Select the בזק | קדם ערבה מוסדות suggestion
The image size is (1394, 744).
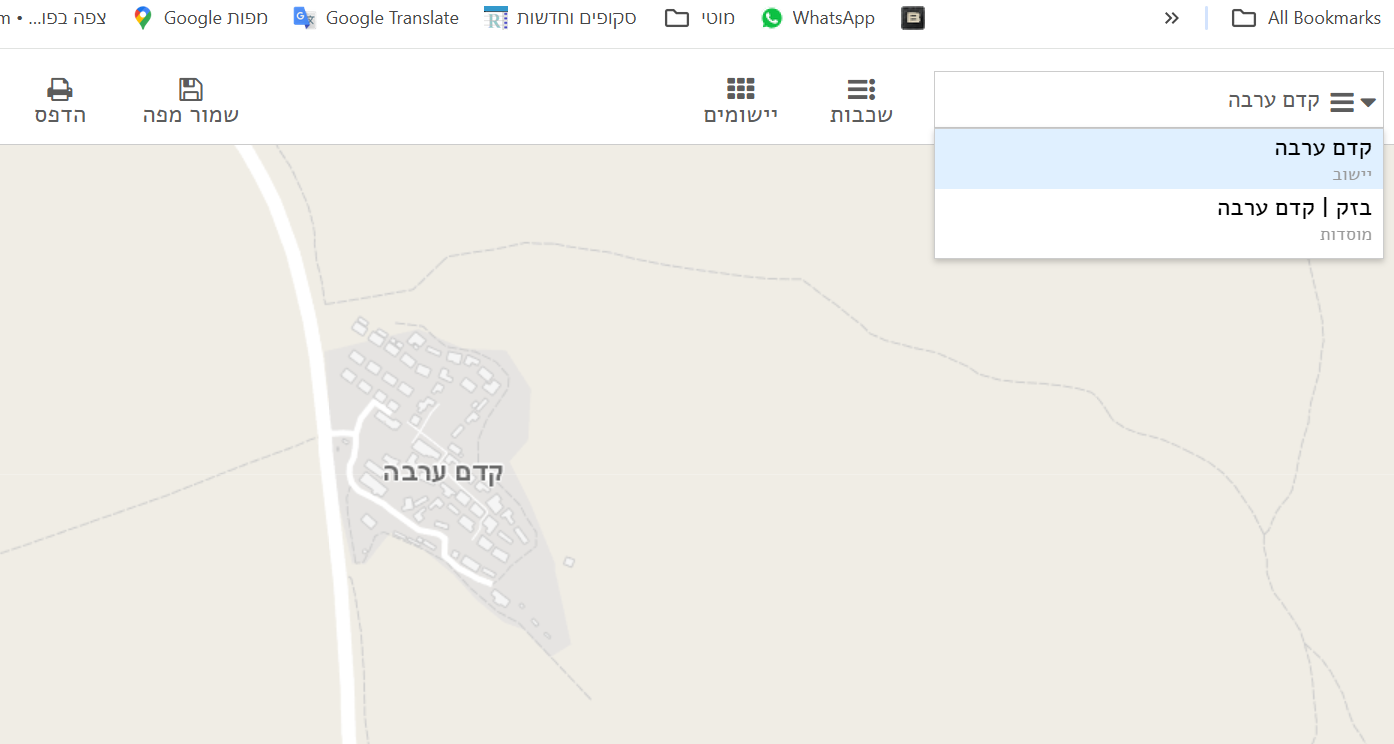coord(1158,220)
